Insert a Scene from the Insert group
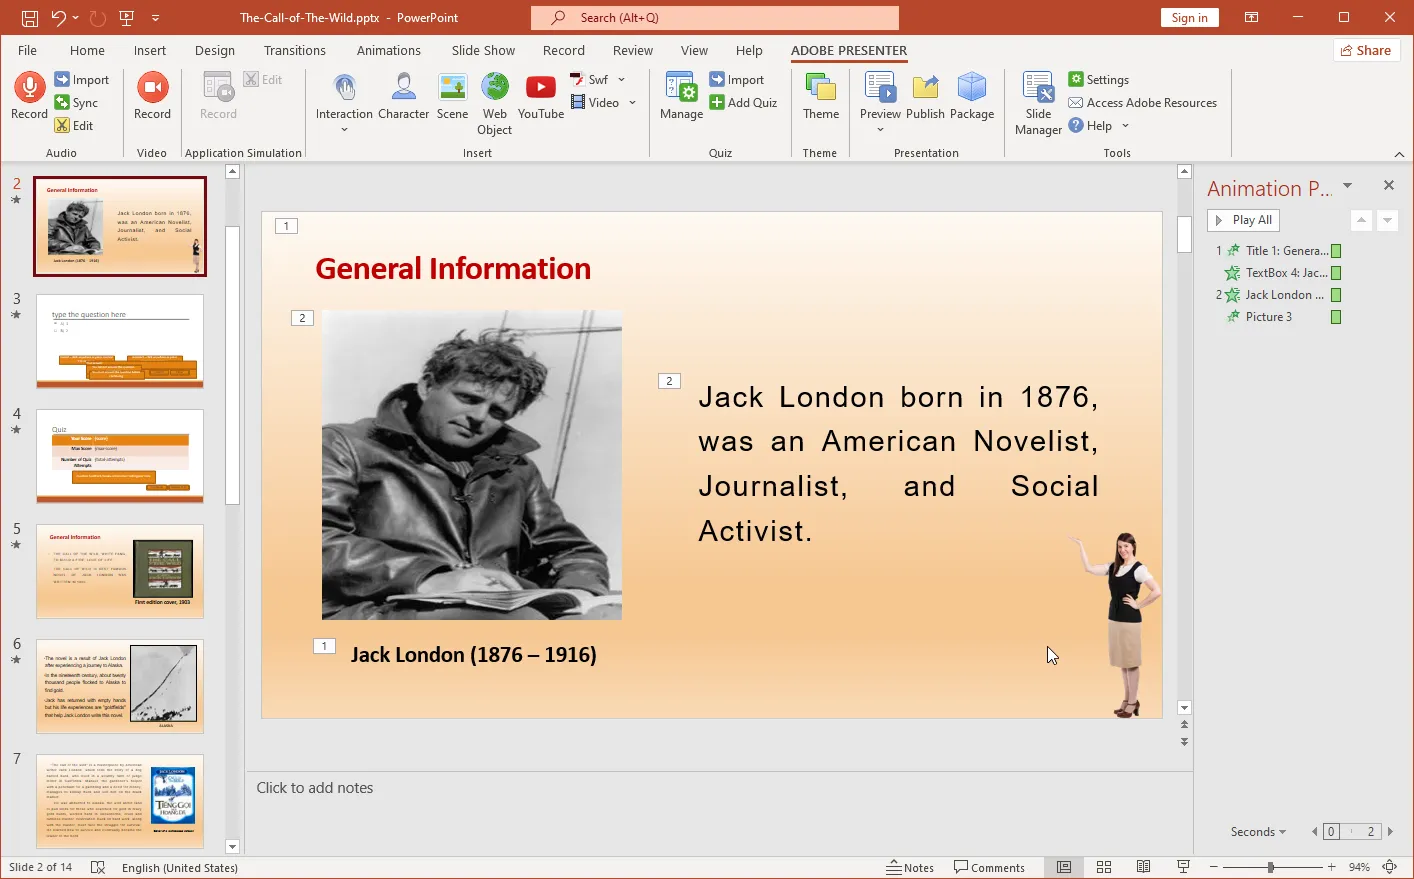 click(452, 95)
